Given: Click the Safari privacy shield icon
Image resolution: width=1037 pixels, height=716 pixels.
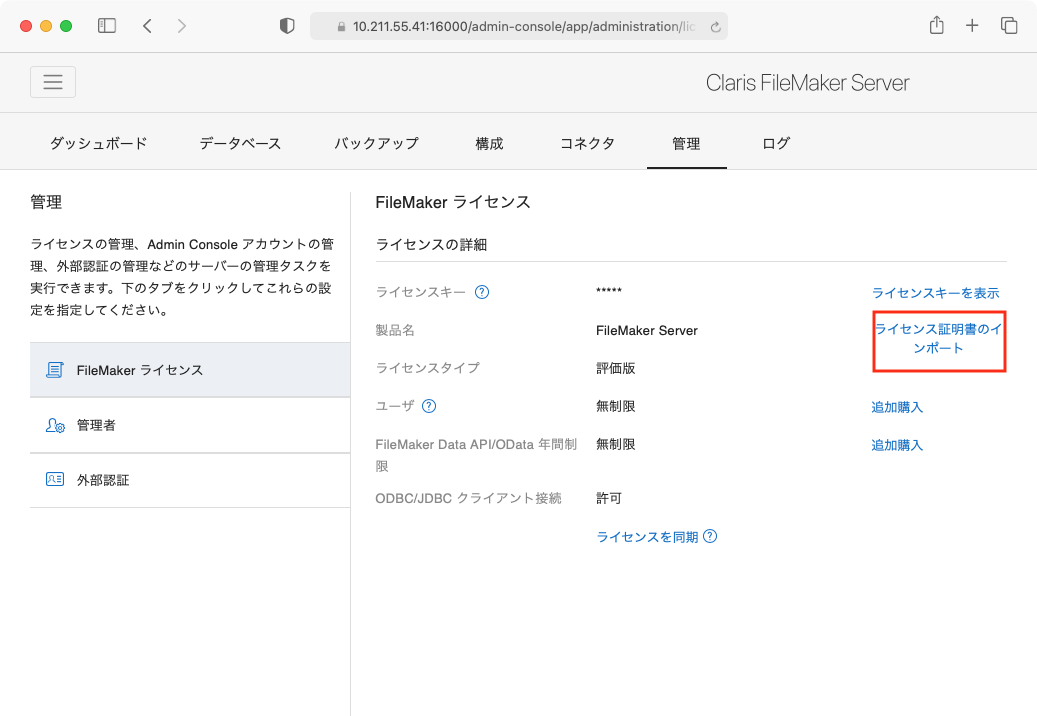Looking at the screenshot, I should (287, 25).
